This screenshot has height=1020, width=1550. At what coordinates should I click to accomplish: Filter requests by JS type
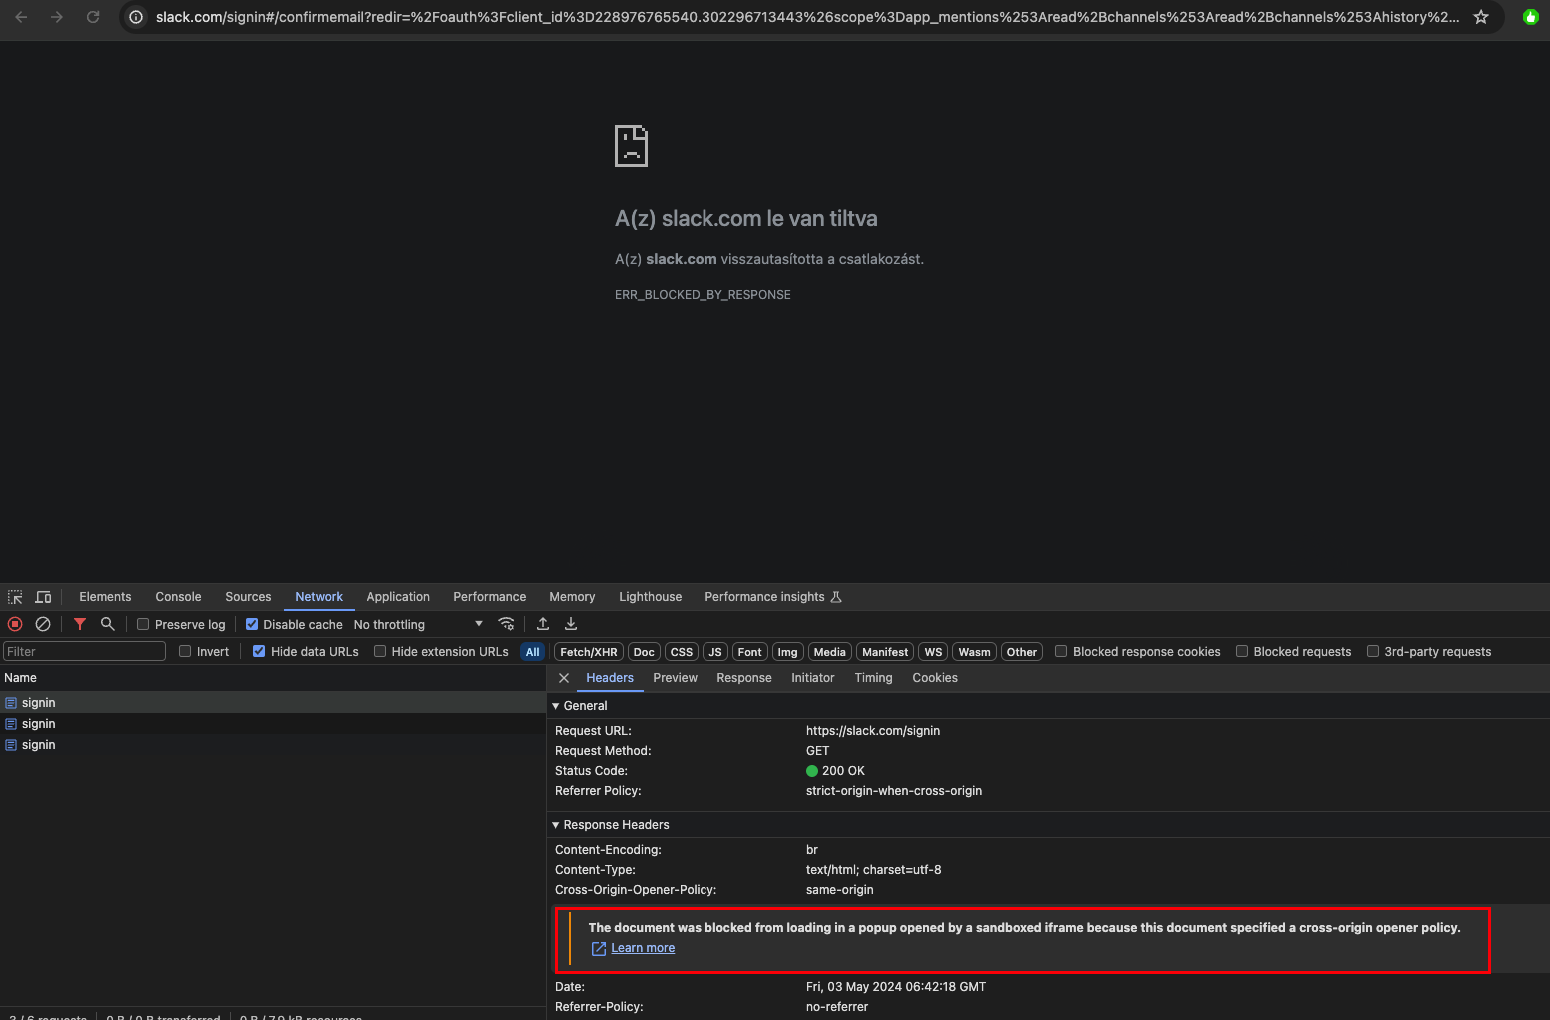(715, 652)
